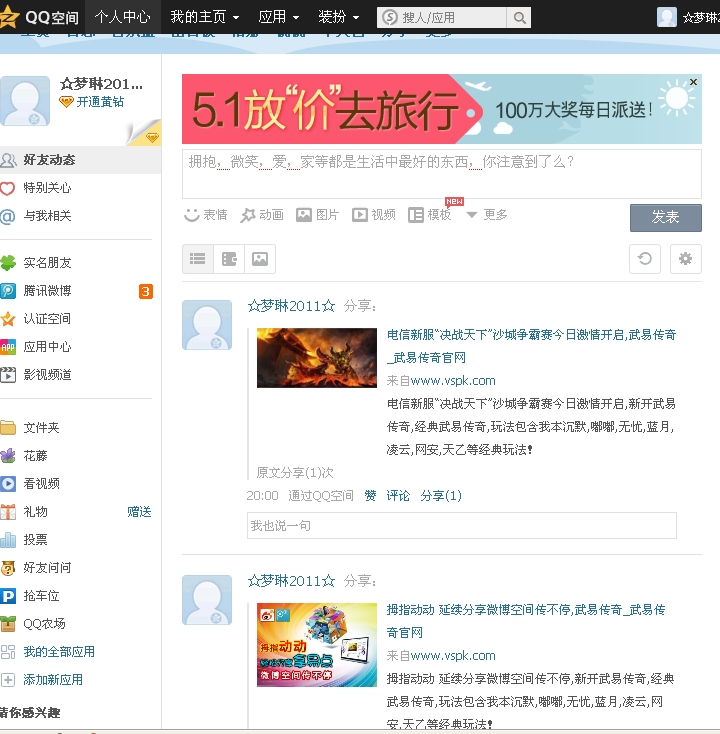This screenshot has width=720, height=734.
Task: Click the orange 3 notification badge
Action: click(x=146, y=291)
